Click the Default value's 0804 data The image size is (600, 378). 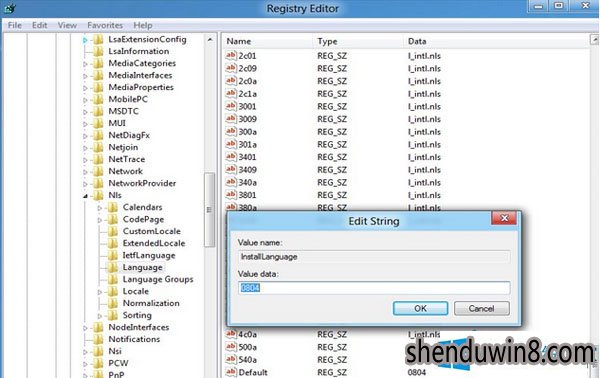pyautogui.click(x=417, y=372)
